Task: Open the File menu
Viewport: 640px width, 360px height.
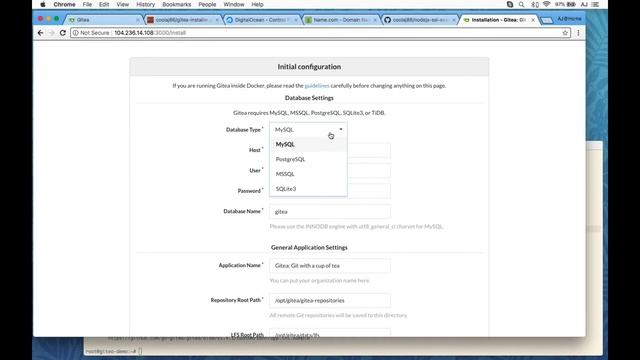Action: [87, 4]
